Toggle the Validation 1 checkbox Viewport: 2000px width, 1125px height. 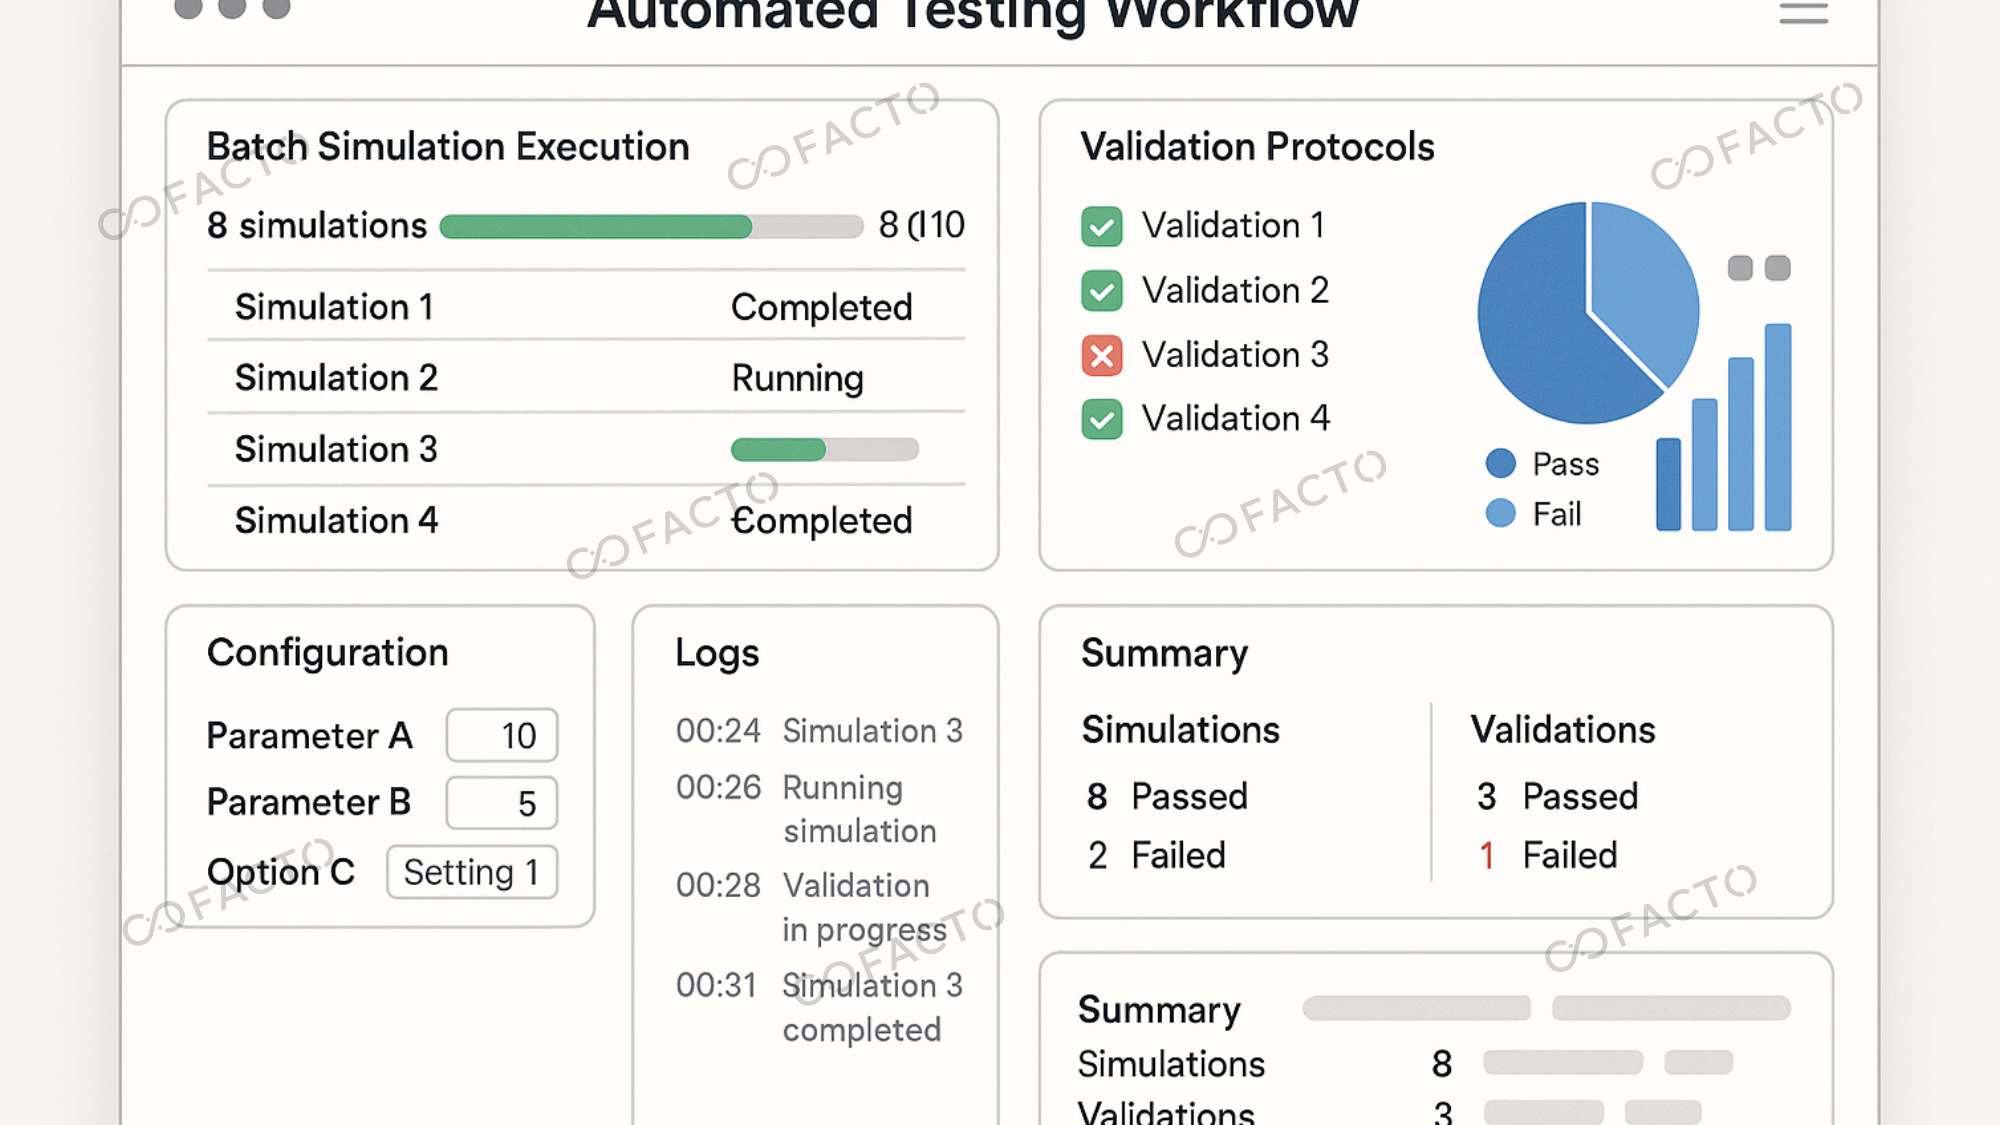pos(1101,226)
